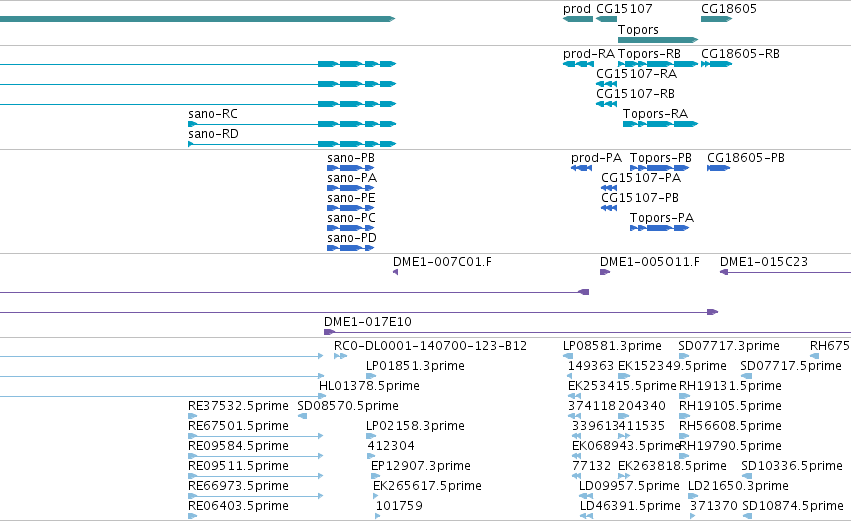This screenshot has height=521, width=851.
Task: Select the SD07717.5prime EST
Action: pos(747,376)
